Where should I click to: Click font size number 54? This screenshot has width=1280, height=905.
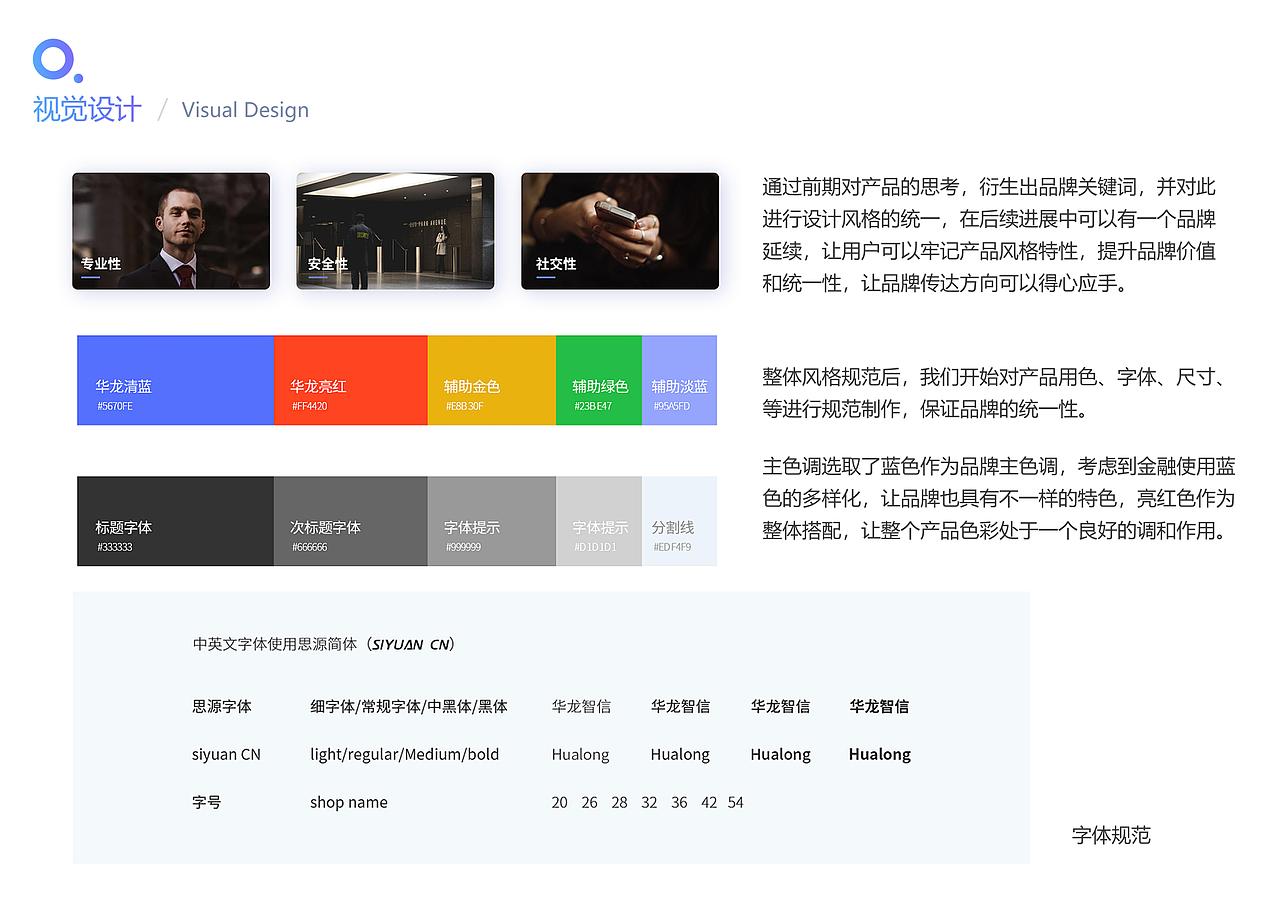[735, 802]
